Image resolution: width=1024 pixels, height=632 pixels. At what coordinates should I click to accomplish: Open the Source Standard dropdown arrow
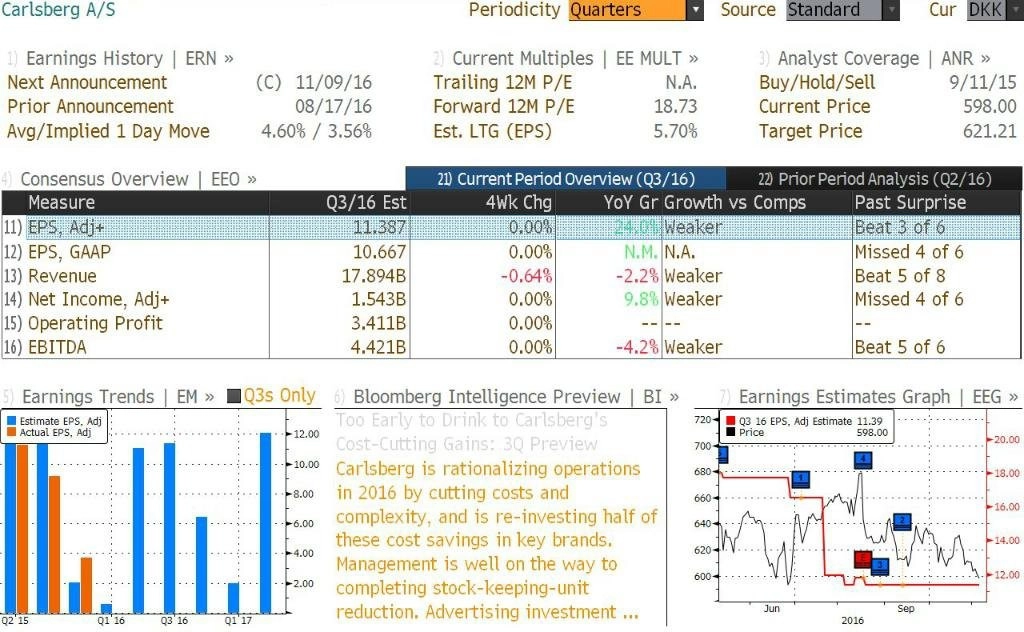click(x=891, y=10)
